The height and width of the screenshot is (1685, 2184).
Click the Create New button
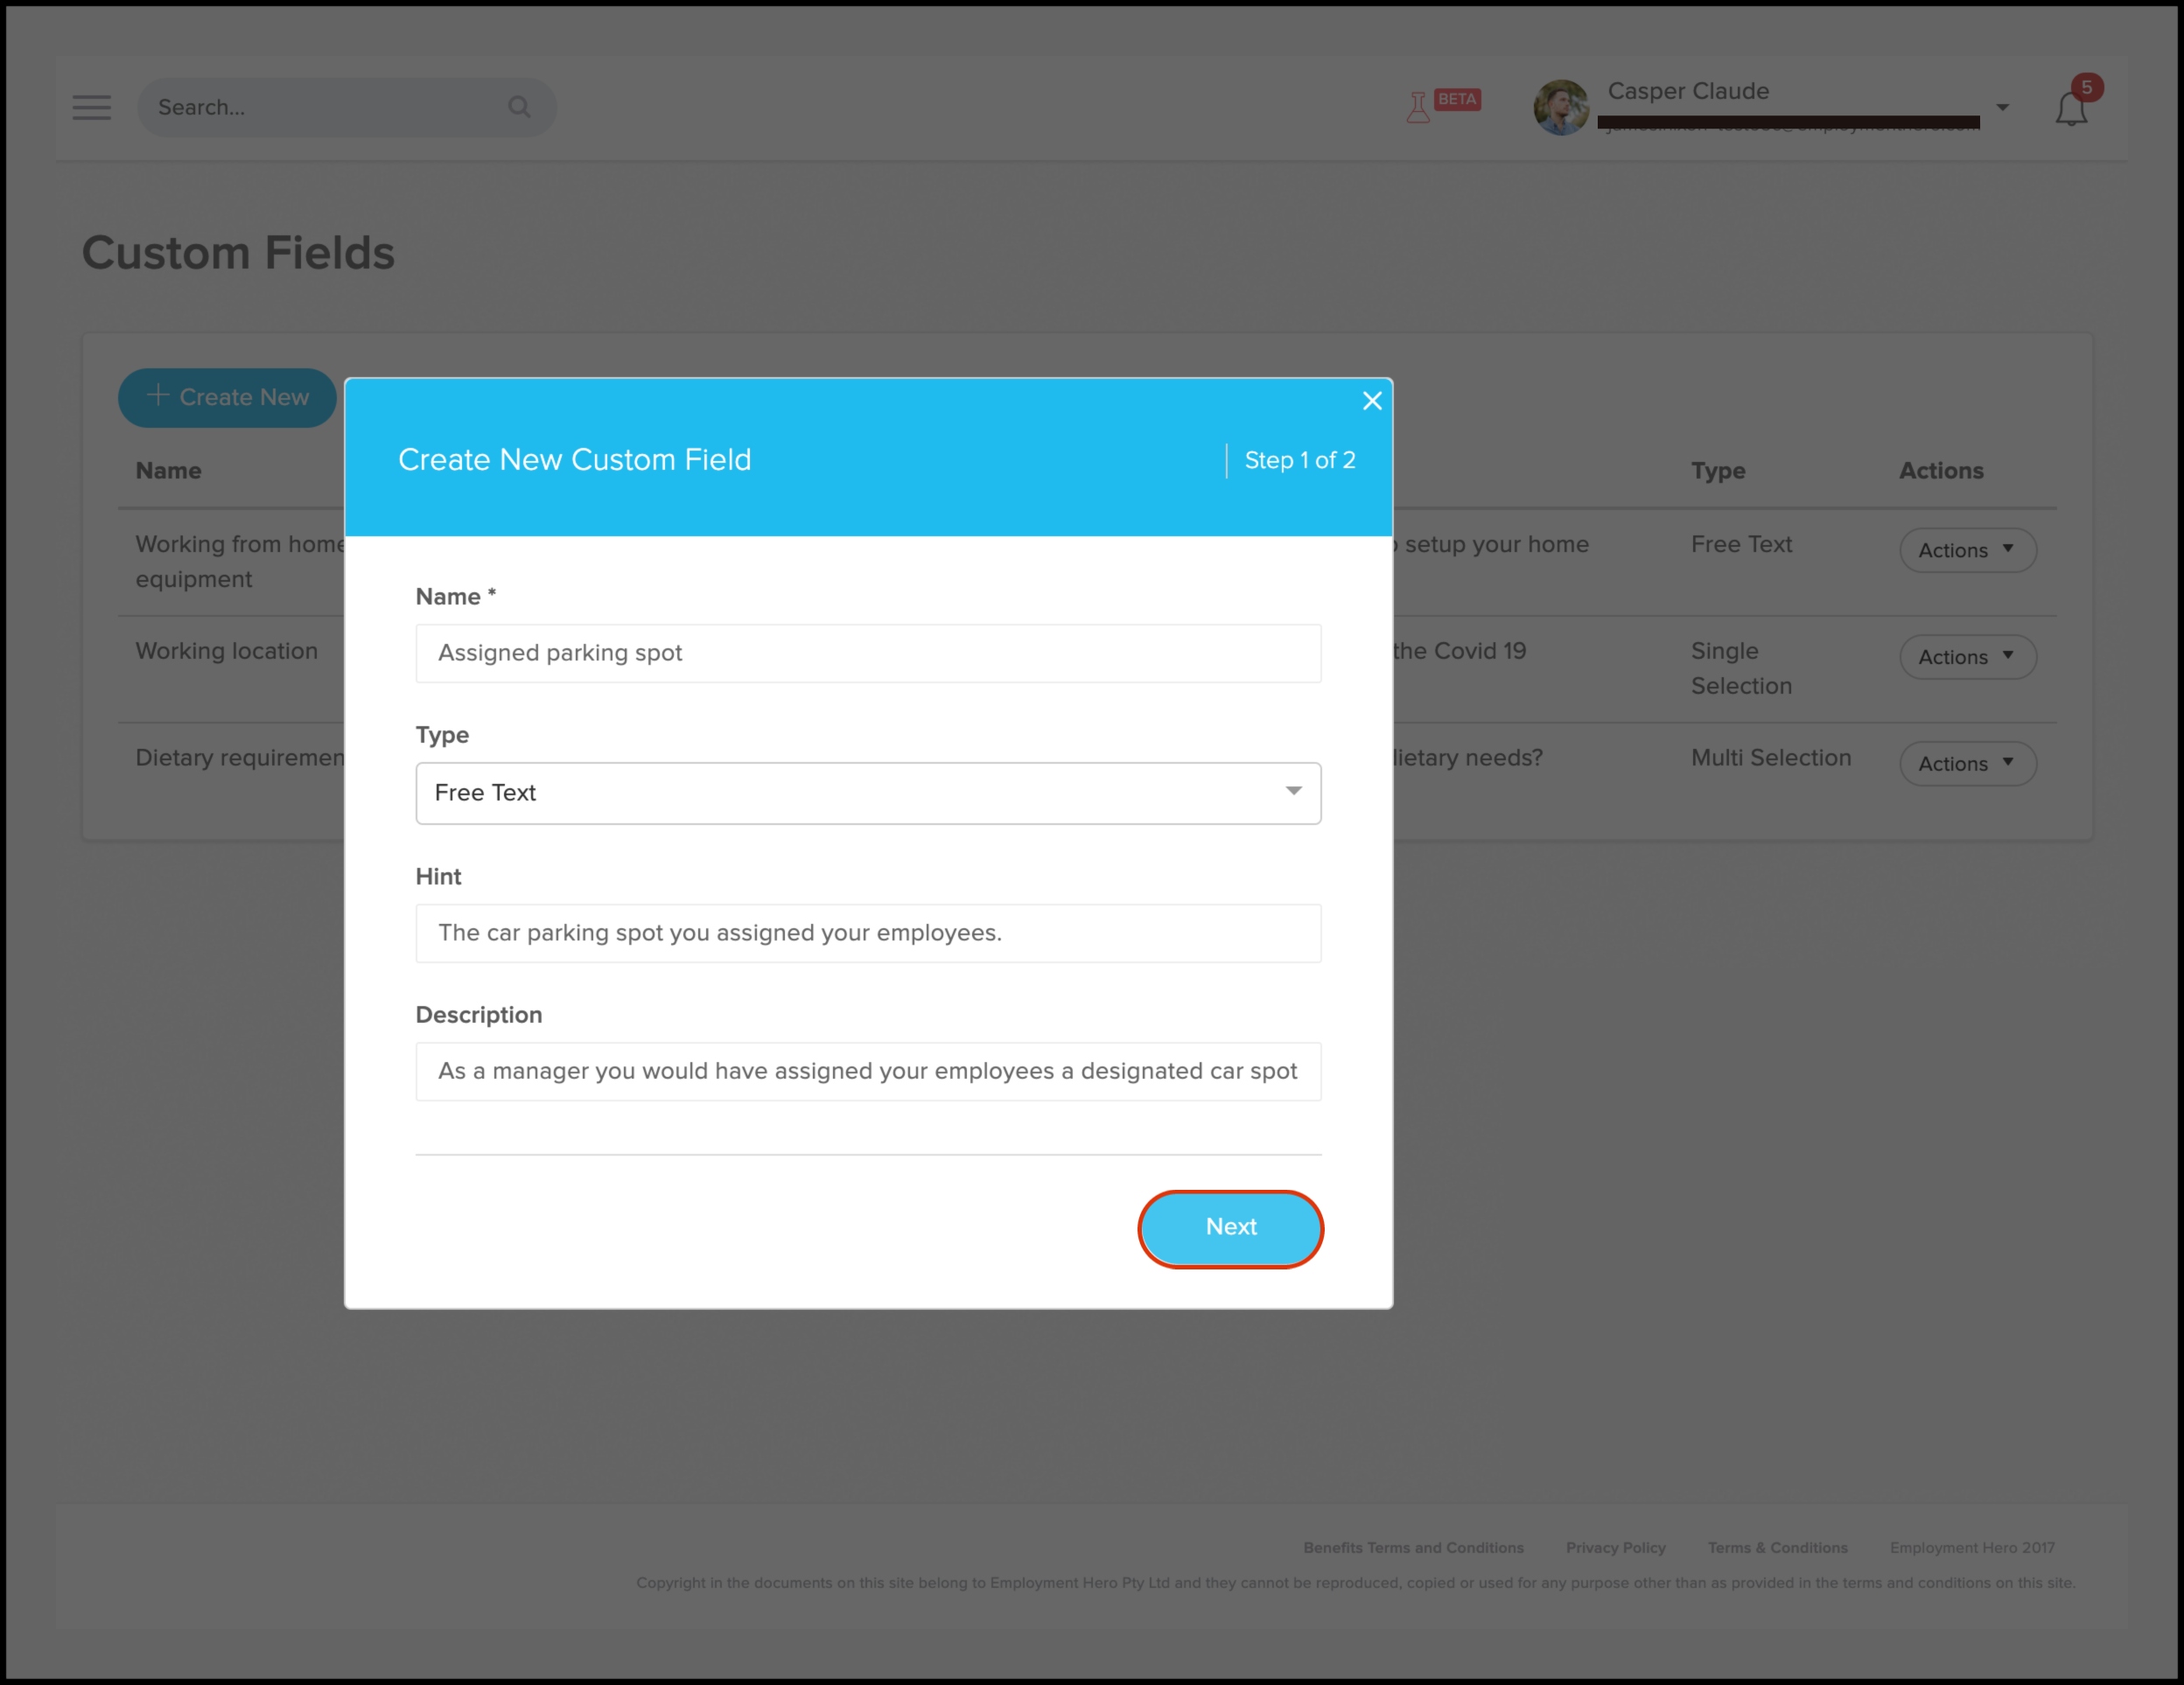[227, 397]
